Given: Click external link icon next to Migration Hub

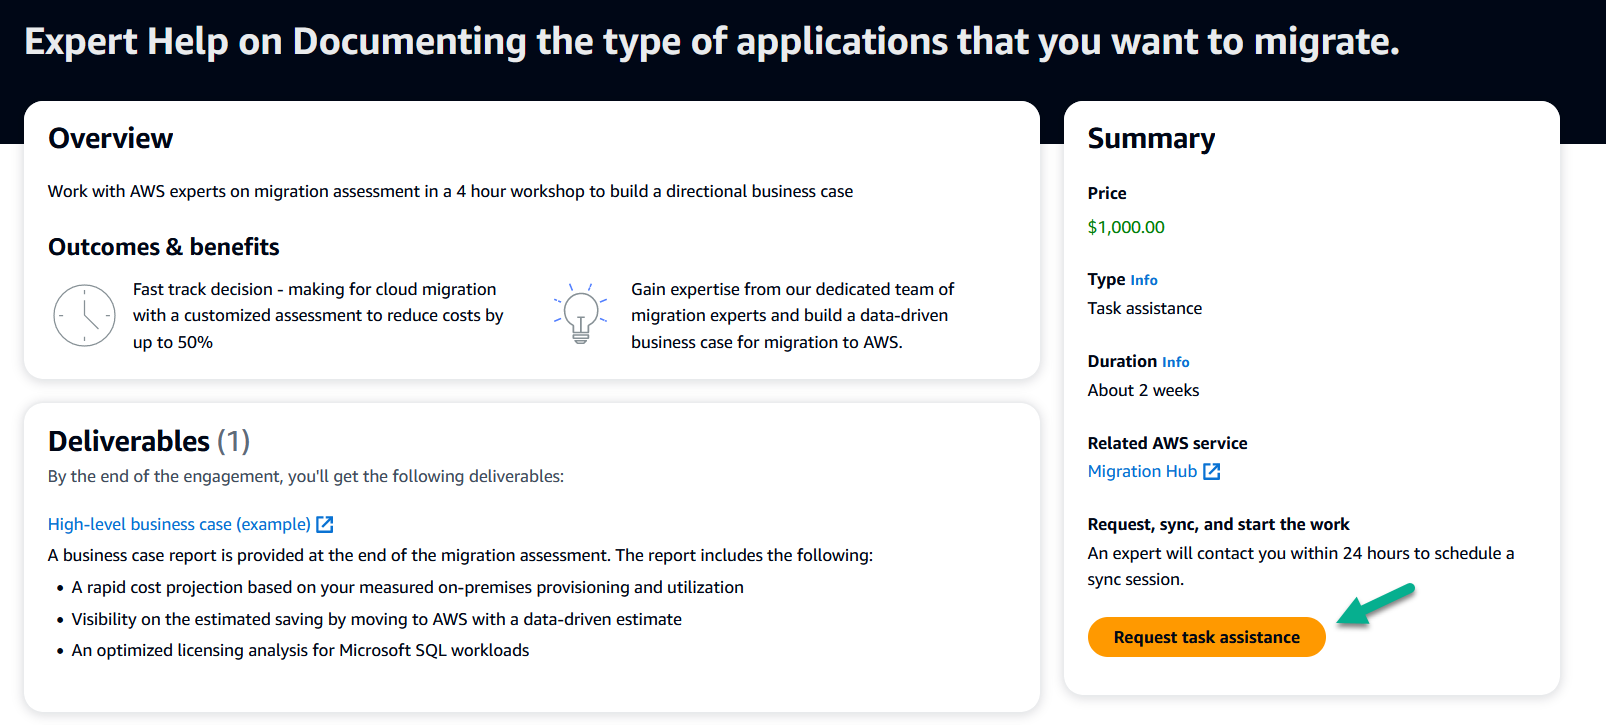Looking at the screenshot, I should (1211, 471).
